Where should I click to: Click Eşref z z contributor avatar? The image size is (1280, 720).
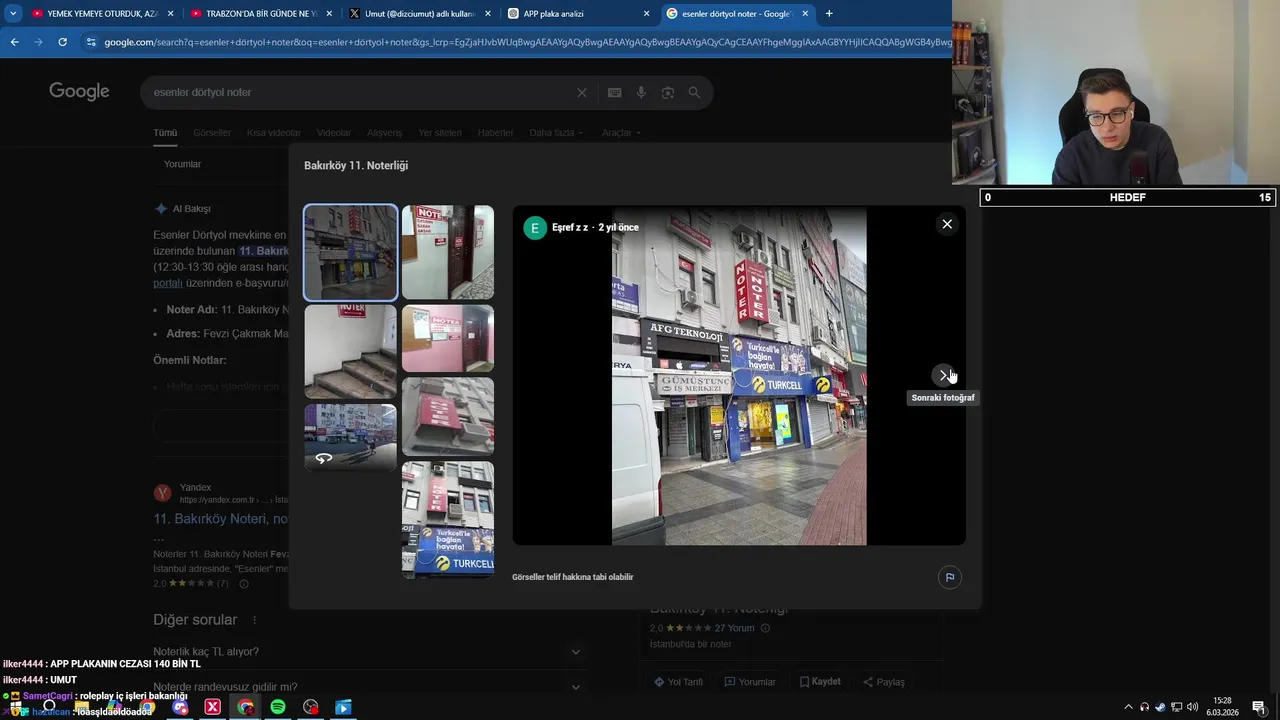tap(535, 228)
